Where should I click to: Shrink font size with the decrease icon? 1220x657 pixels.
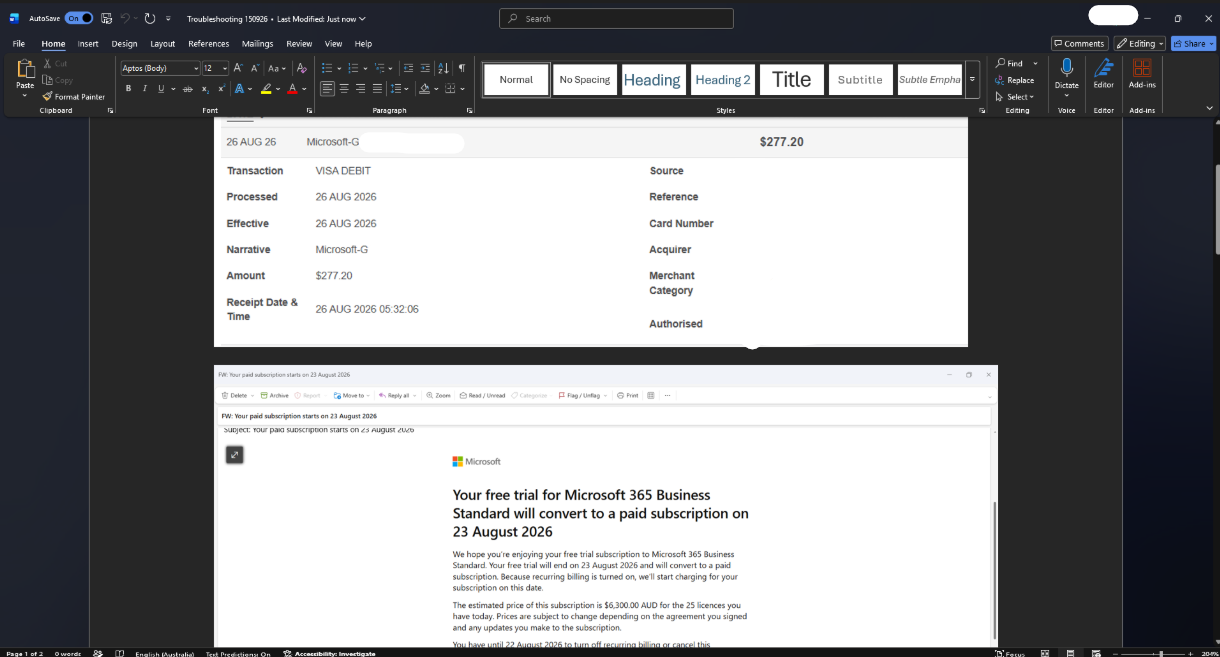254,68
